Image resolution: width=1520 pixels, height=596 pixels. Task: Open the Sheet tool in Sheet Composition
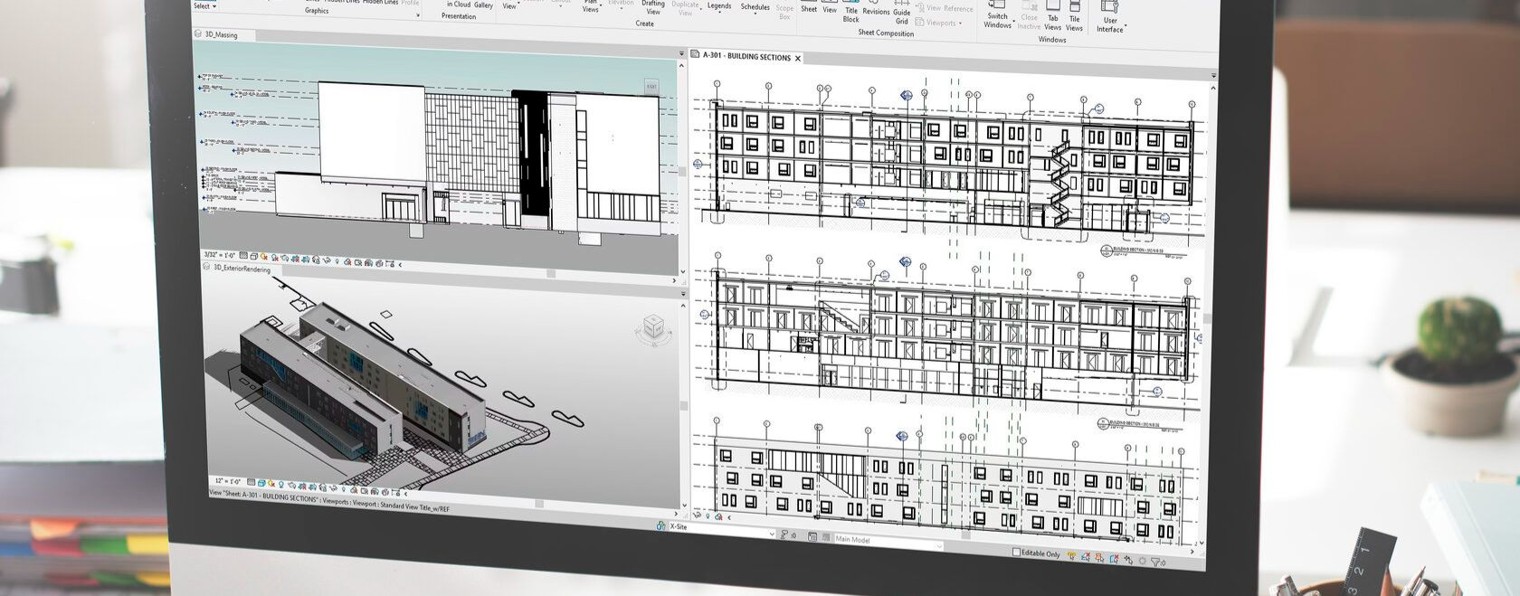coord(809,8)
